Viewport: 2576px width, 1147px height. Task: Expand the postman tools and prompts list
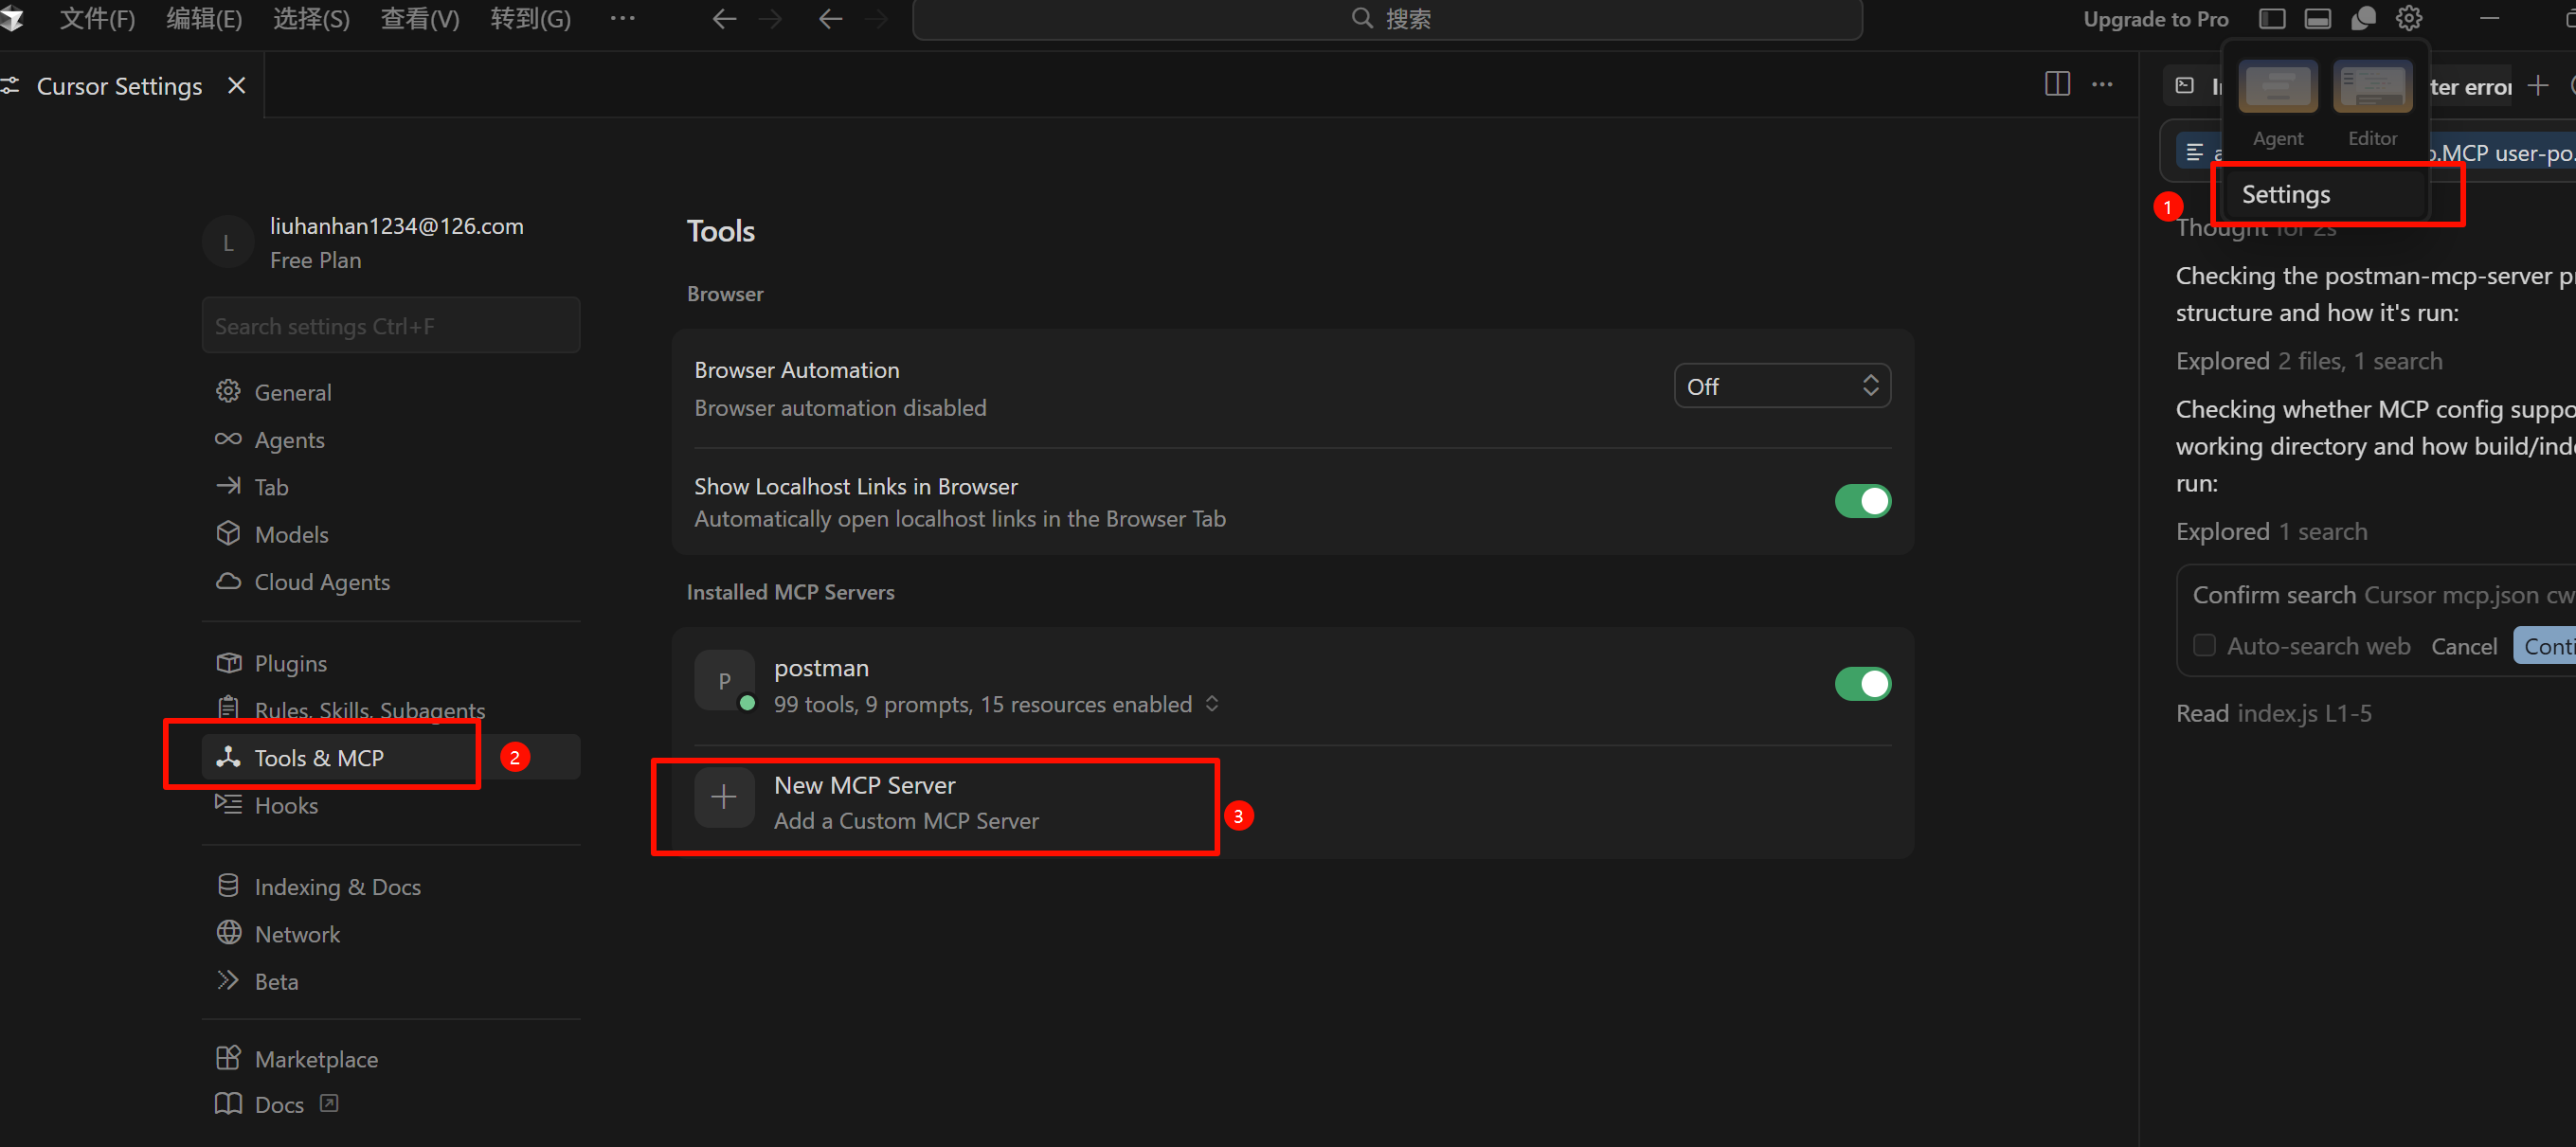tap(1212, 704)
